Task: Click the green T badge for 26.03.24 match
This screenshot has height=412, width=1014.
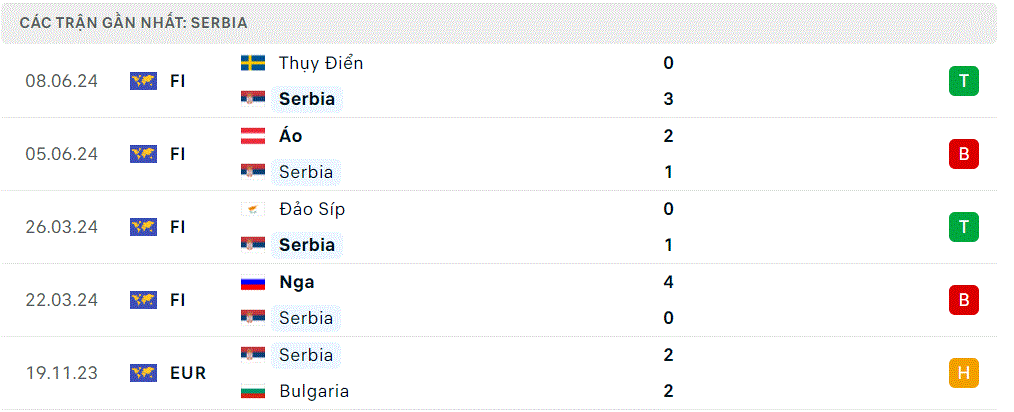Action: (x=964, y=227)
